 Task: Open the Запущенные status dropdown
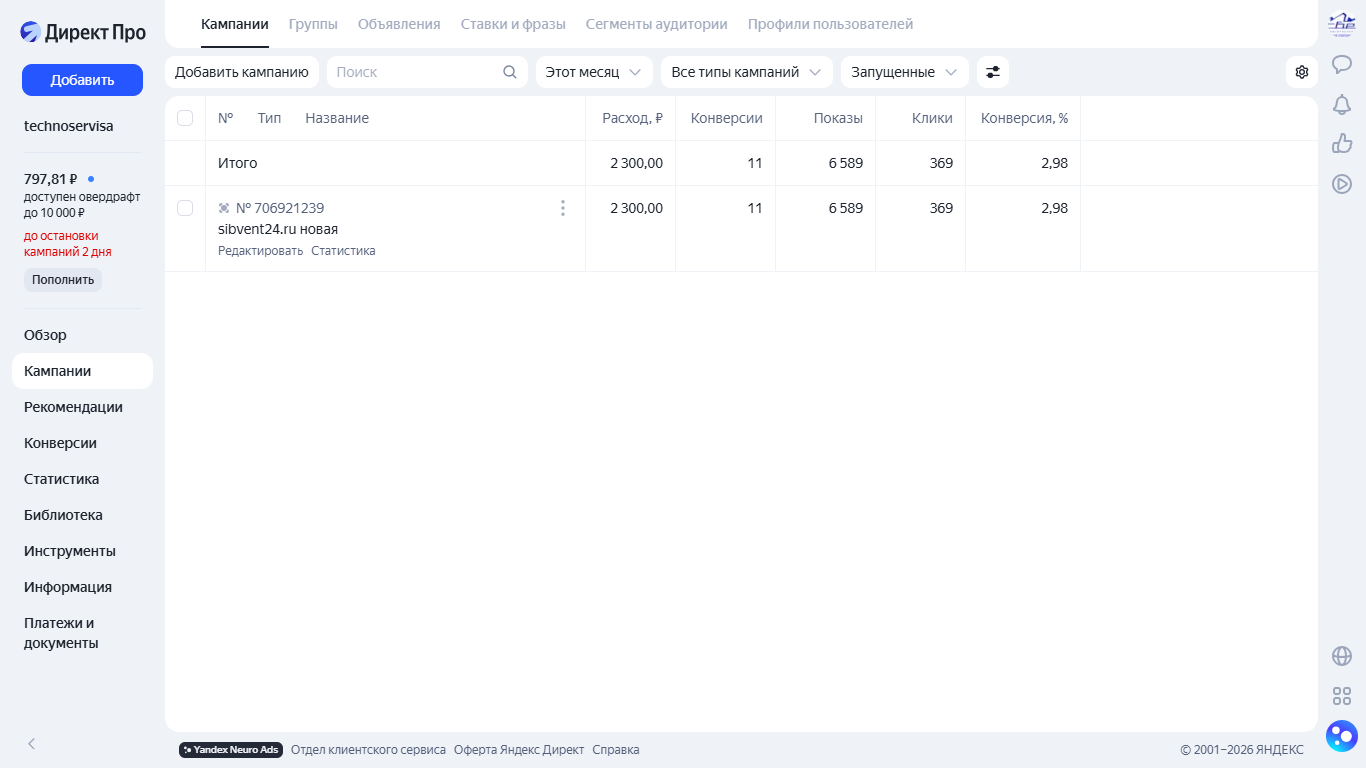[905, 72]
